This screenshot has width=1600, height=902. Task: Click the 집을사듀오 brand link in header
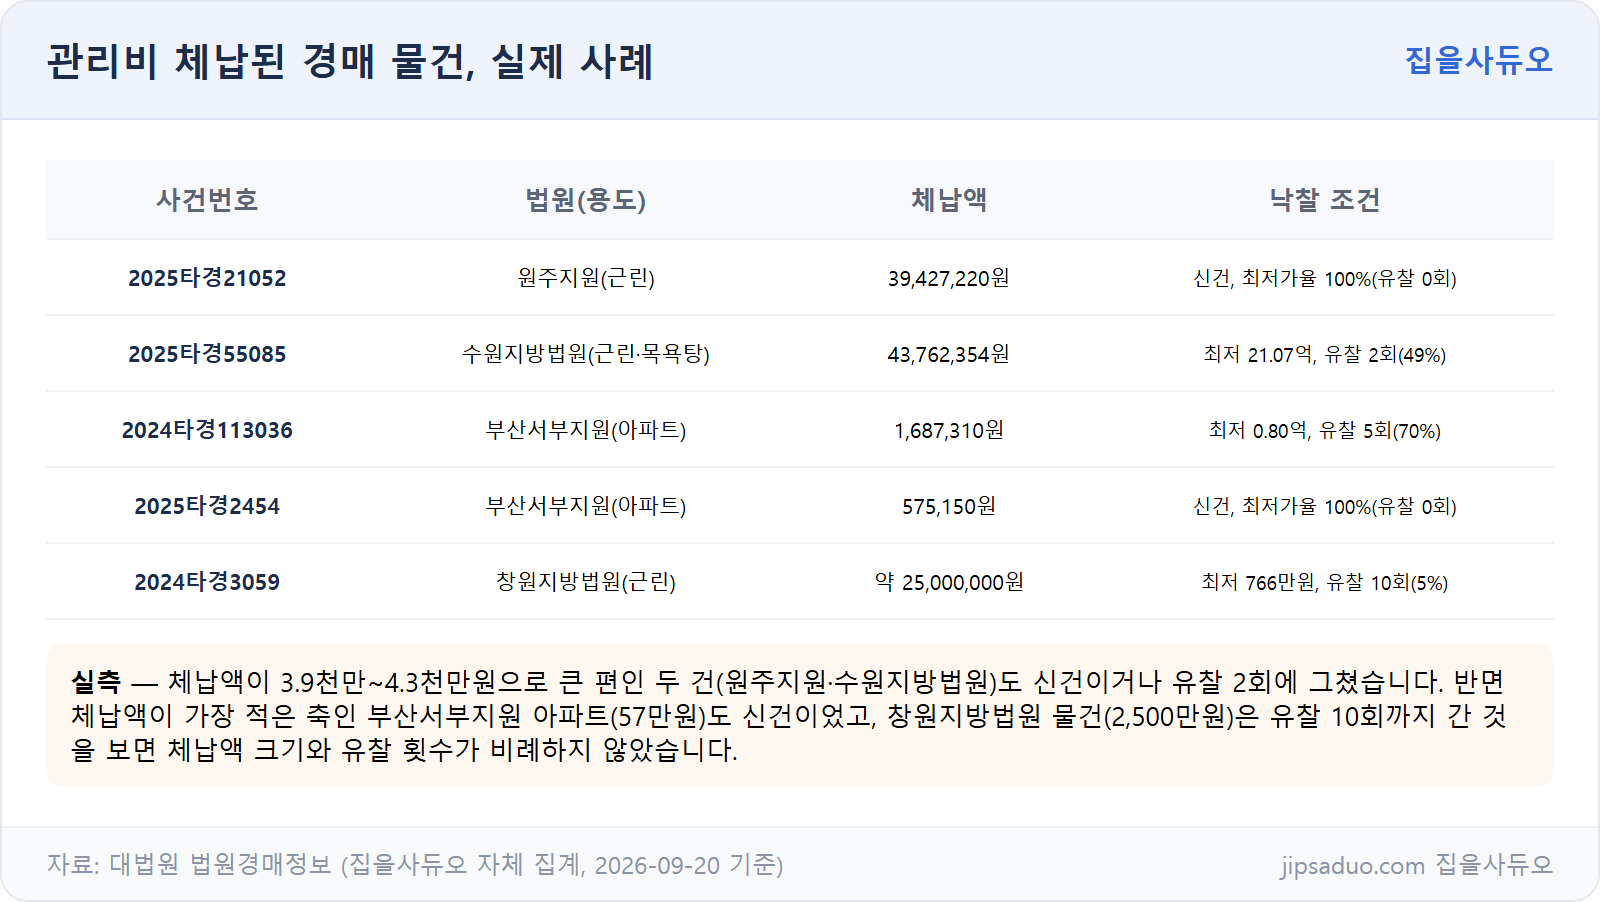tap(1478, 60)
